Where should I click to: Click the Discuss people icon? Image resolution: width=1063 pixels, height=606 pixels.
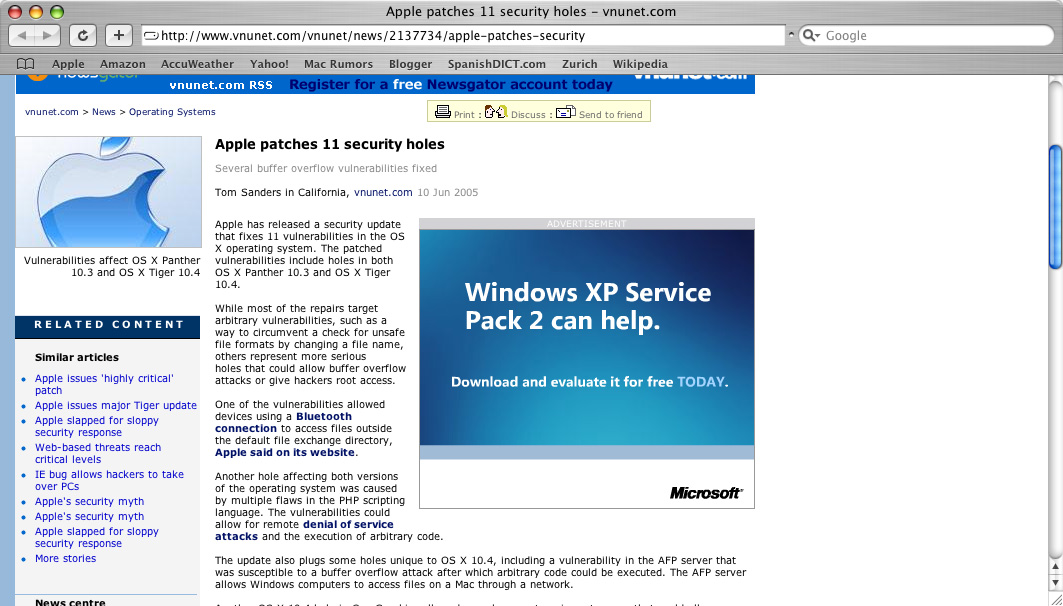tap(496, 111)
